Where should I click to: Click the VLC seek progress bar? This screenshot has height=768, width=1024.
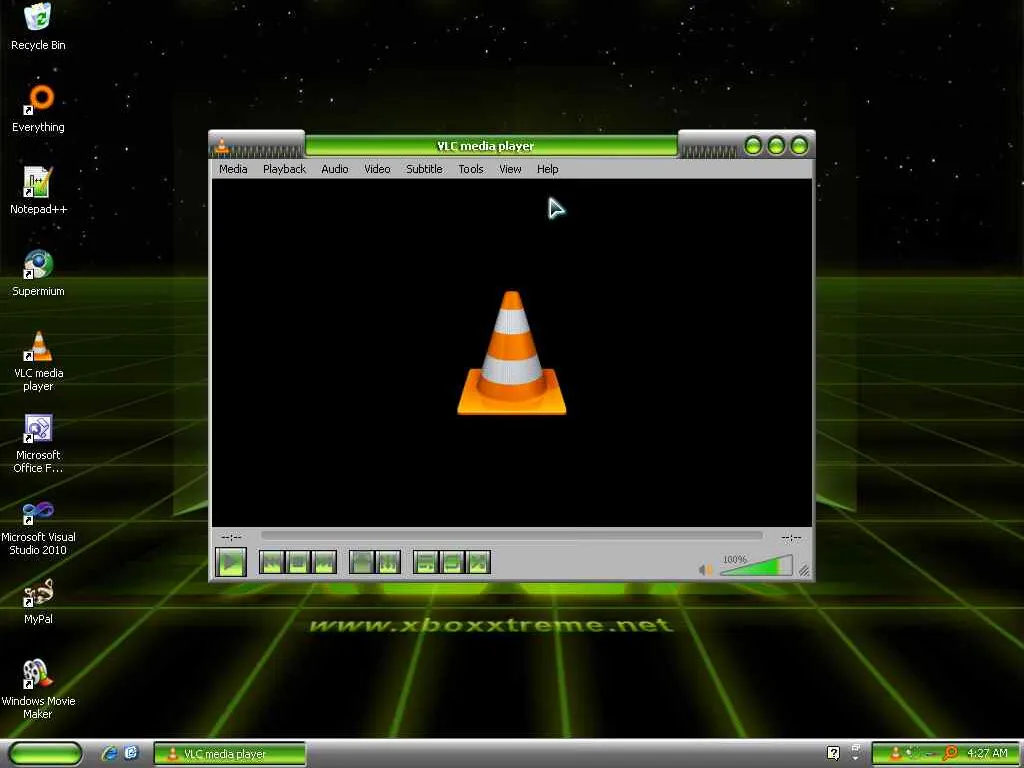point(511,536)
